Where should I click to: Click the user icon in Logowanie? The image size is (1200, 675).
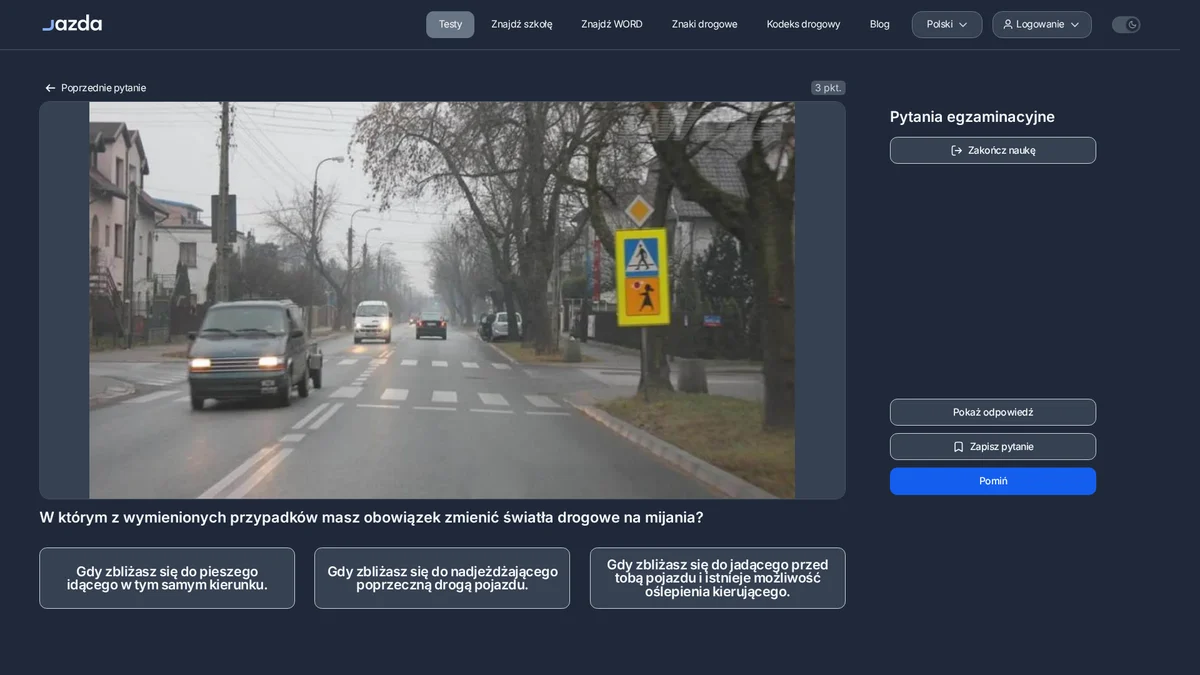(1008, 24)
